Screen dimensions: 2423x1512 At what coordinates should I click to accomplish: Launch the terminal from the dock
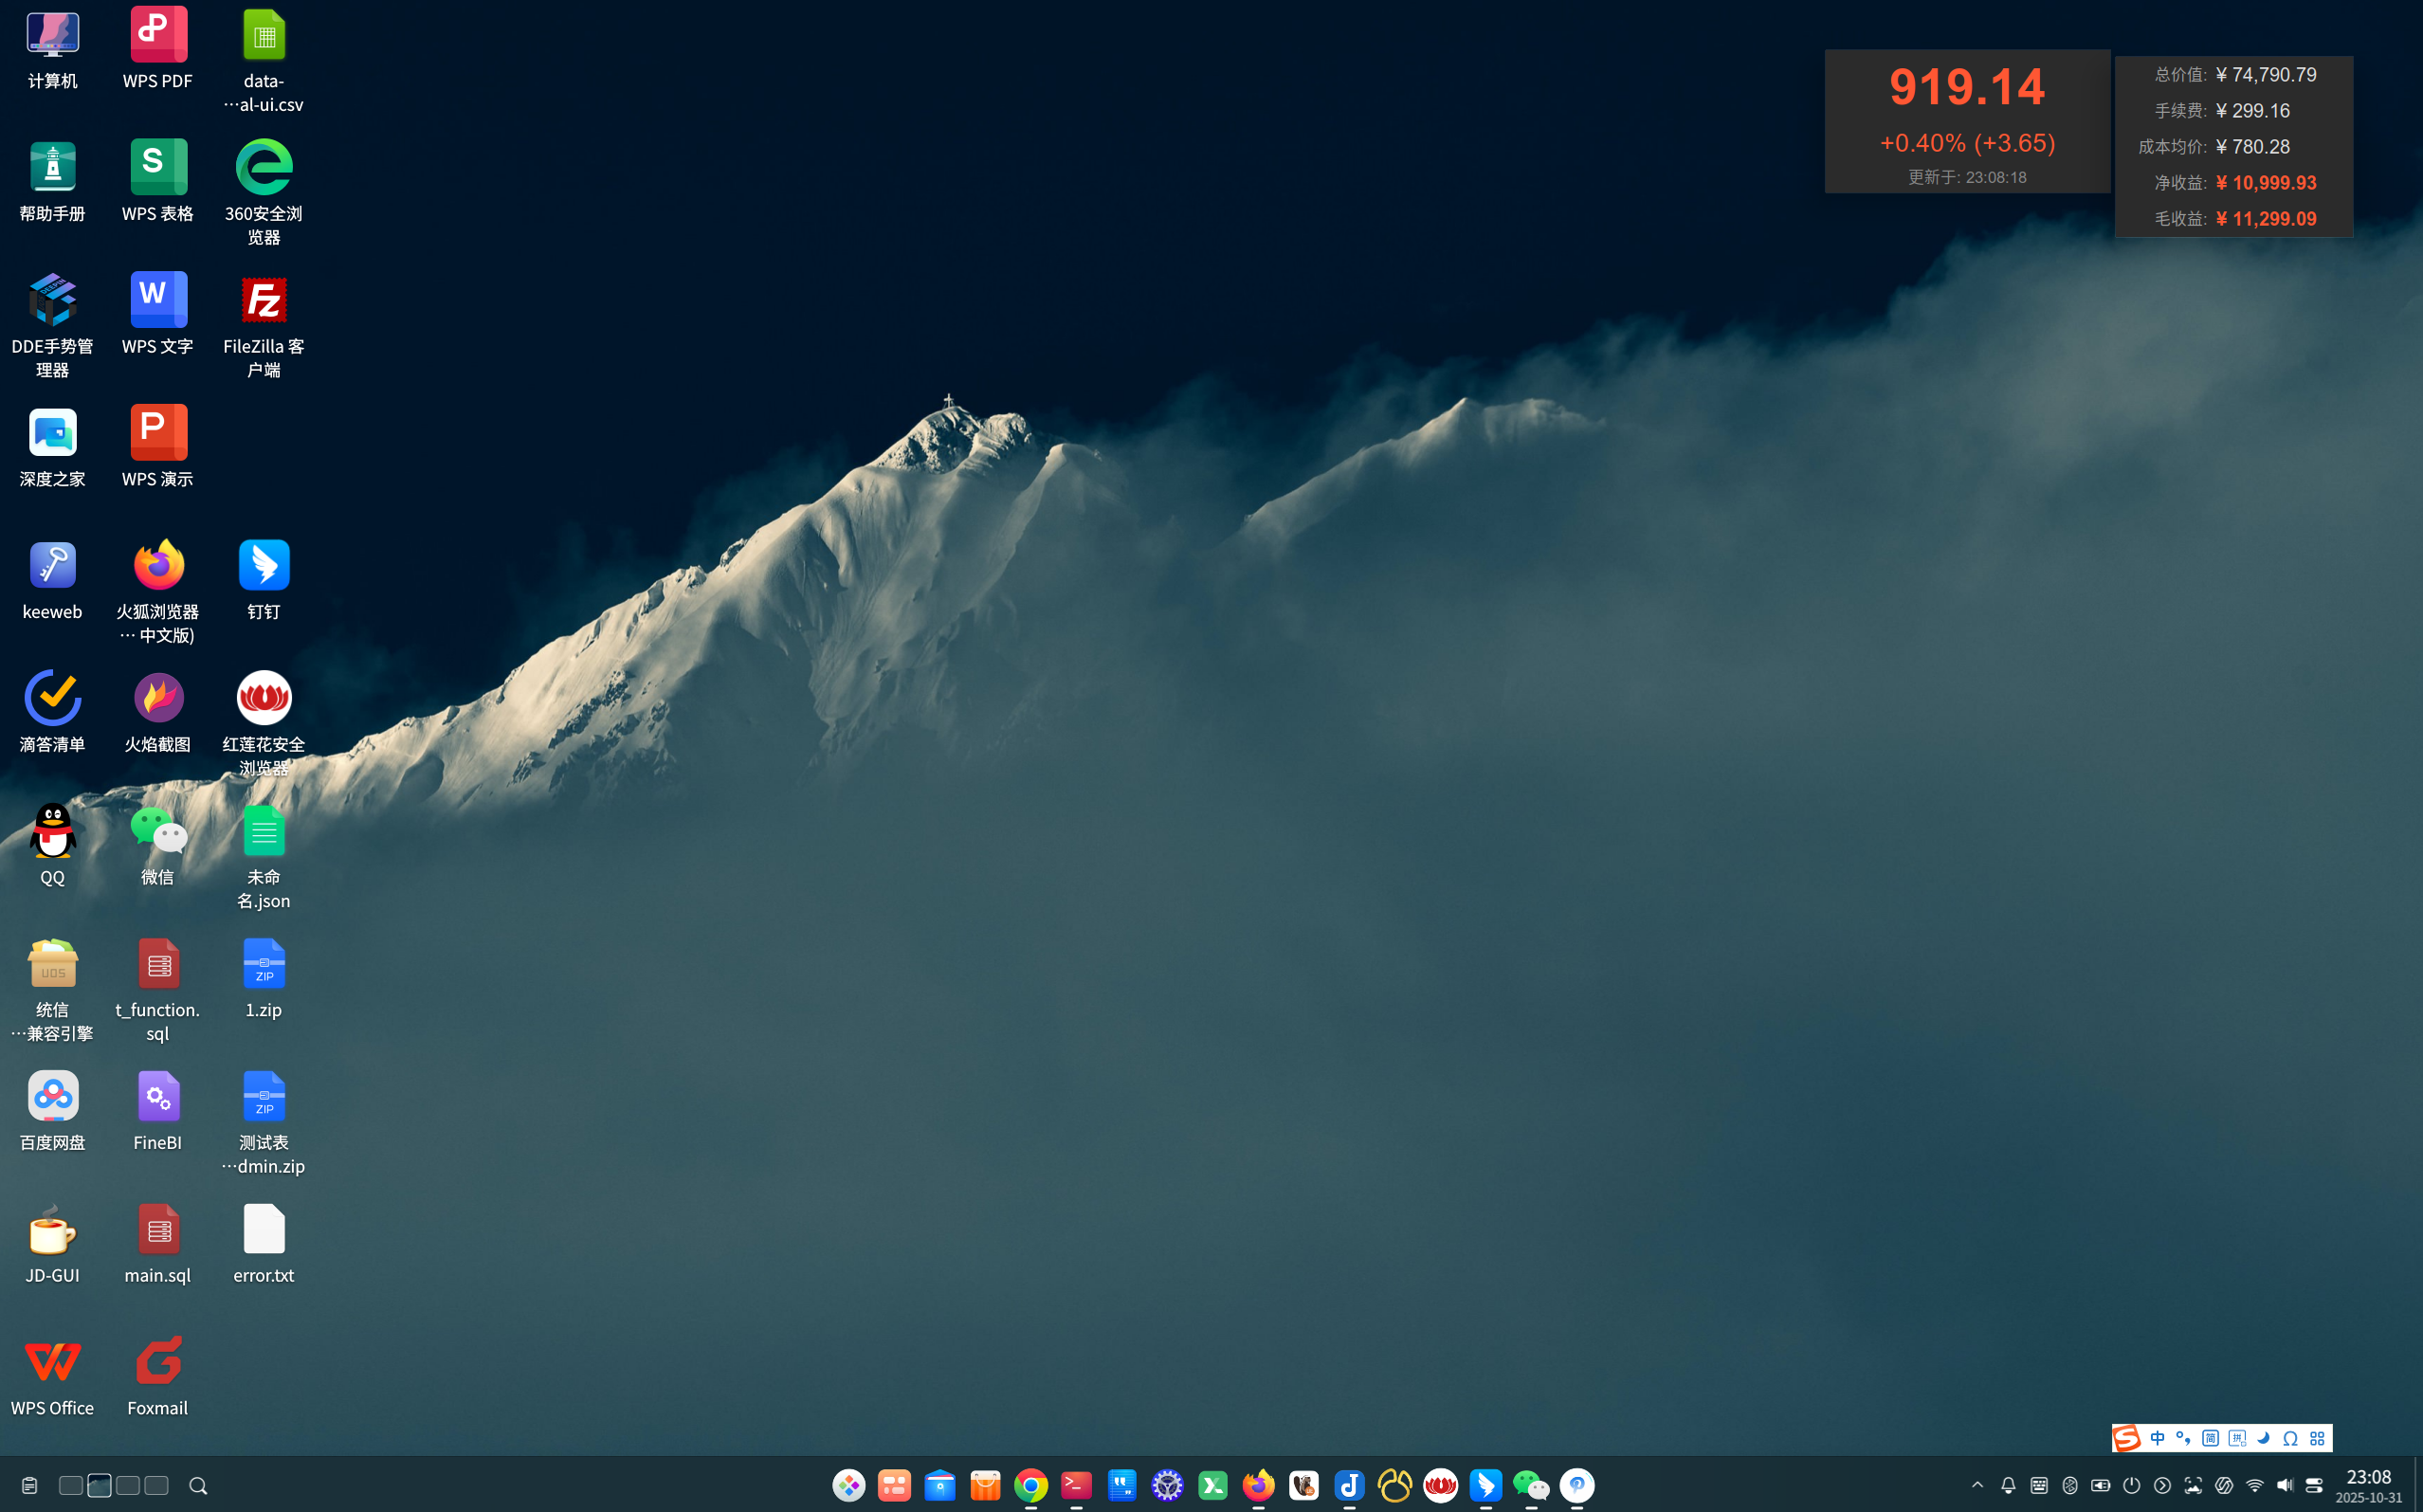coord(1076,1485)
